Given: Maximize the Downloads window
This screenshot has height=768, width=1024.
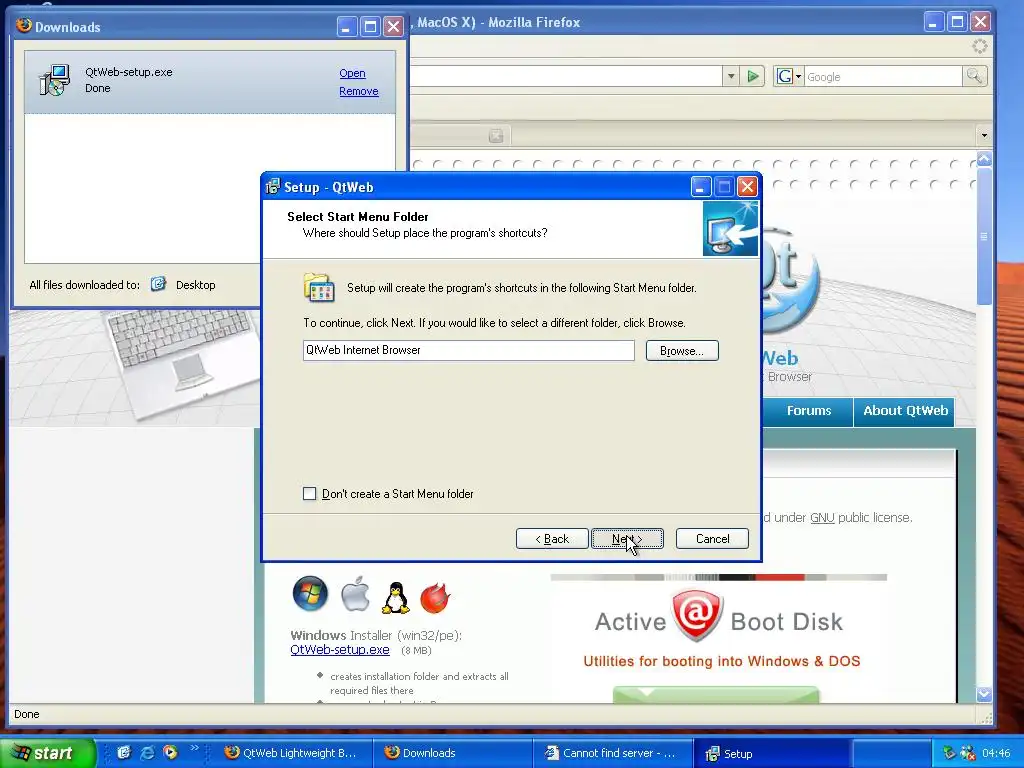Looking at the screenshot, I should tap(370, 27).
